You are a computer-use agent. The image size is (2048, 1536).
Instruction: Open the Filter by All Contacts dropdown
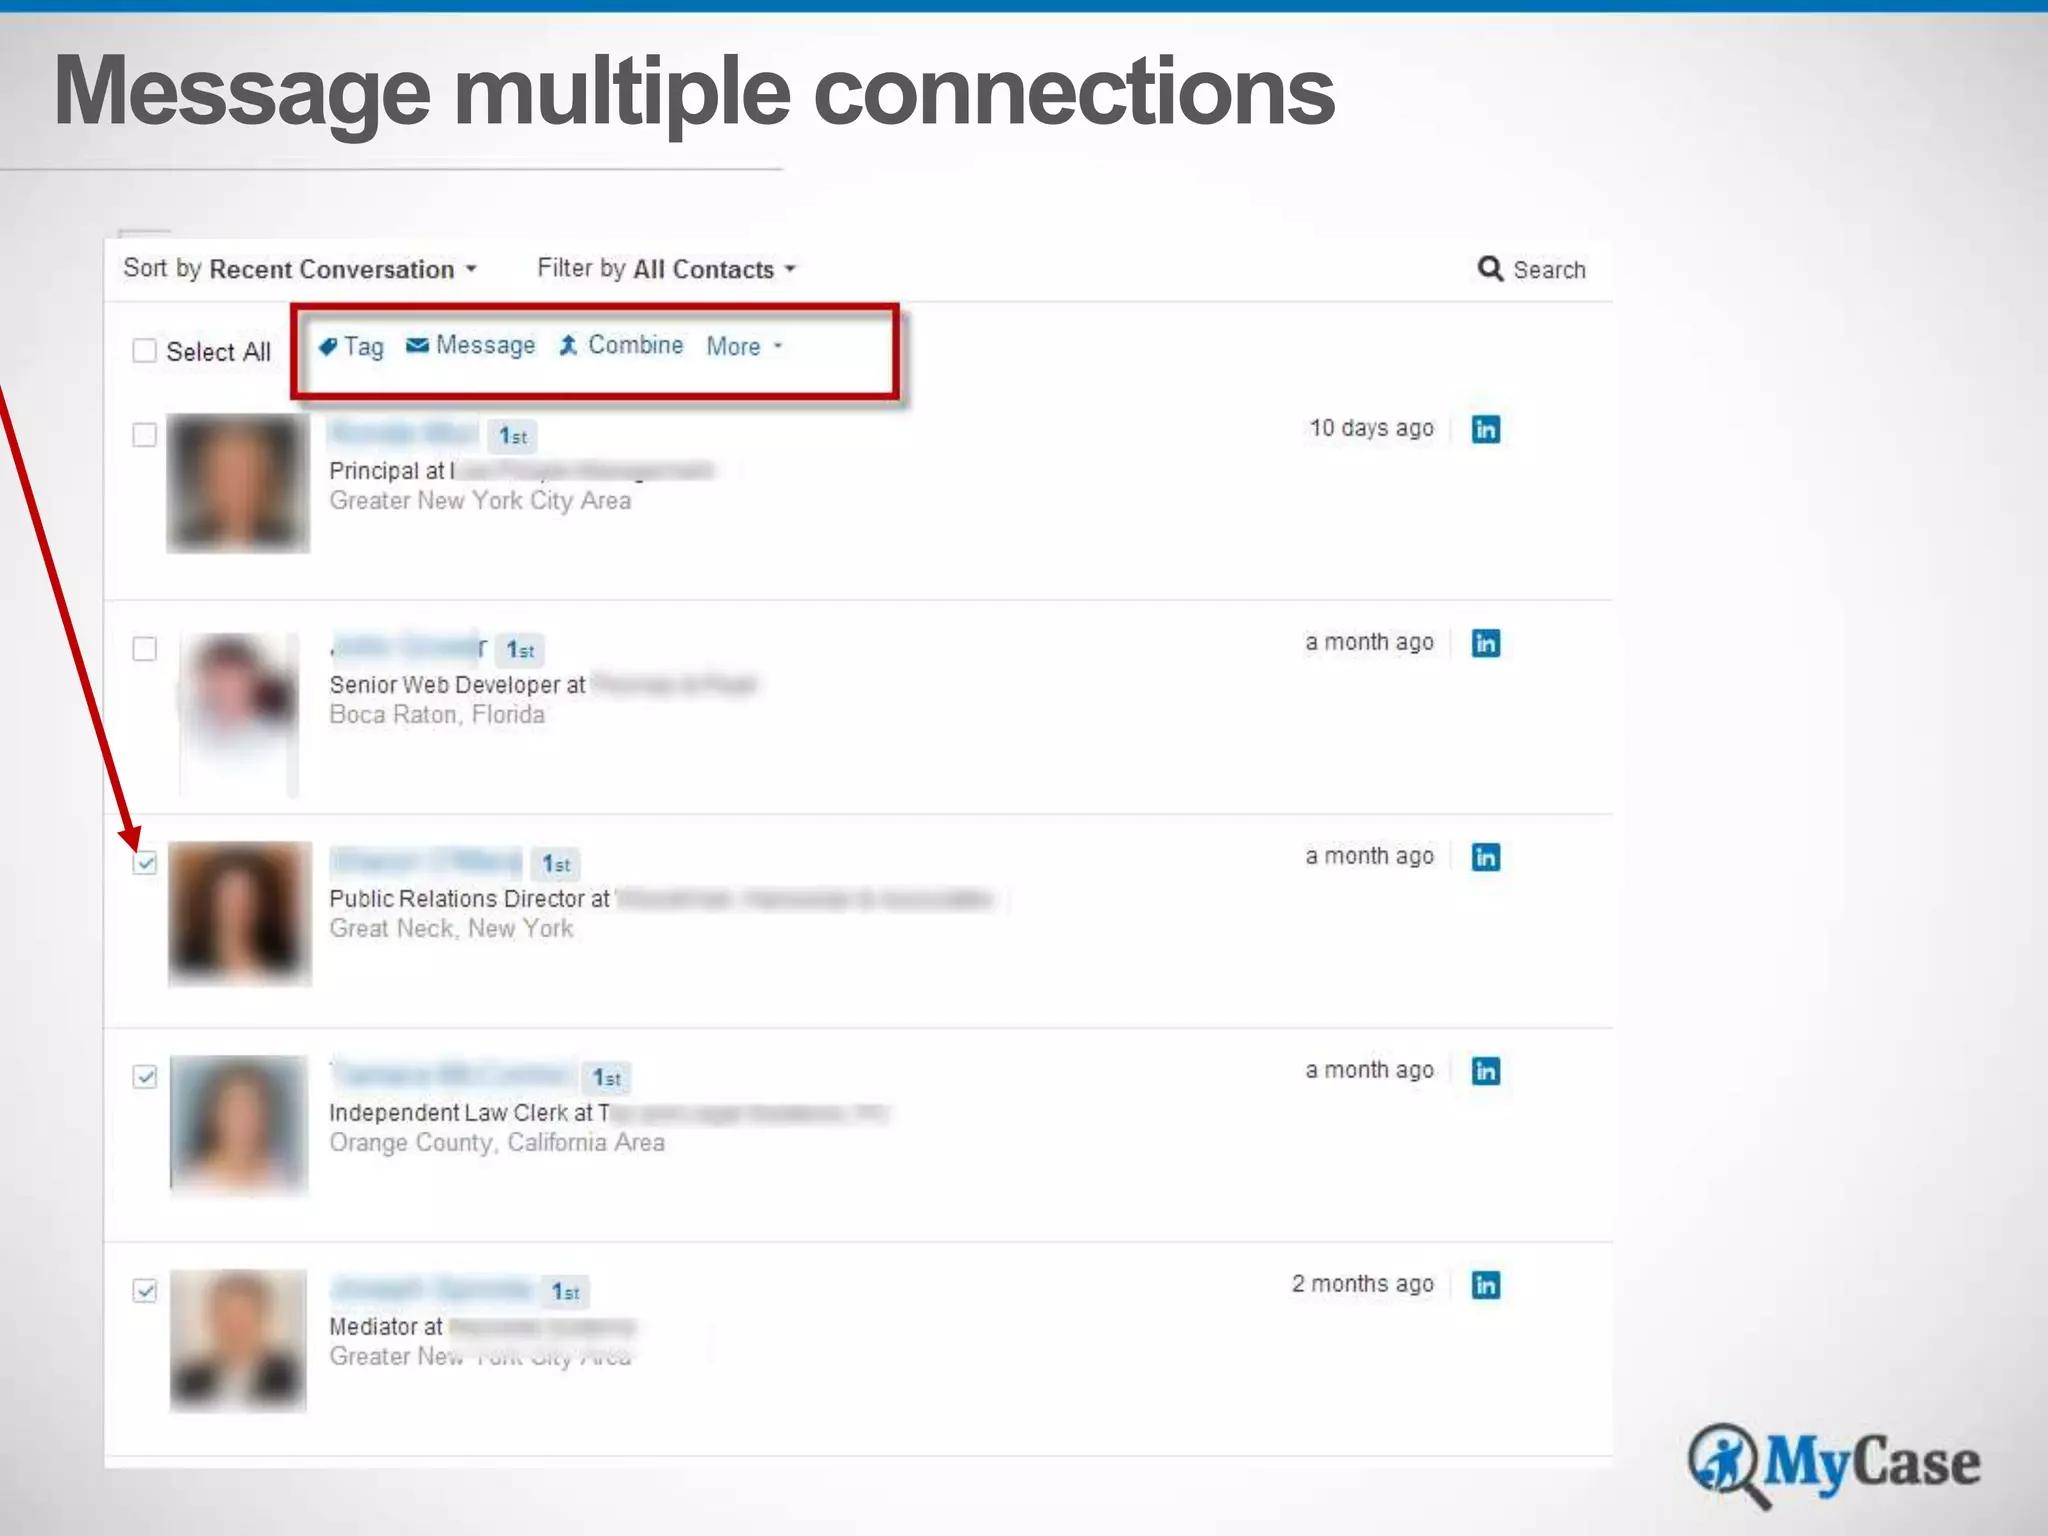[x=666, y=269]
